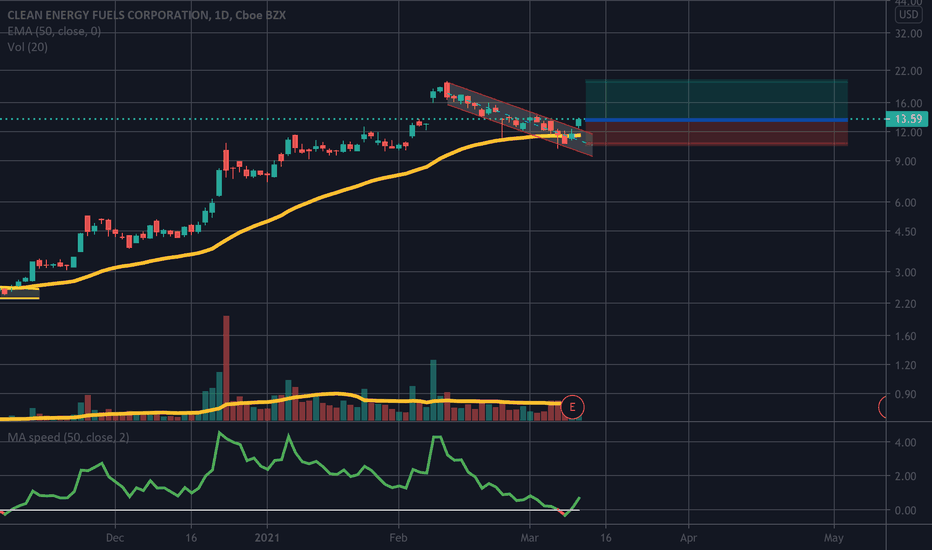Click the partial earnings marker near the right edge
This screenshot has height=550, width=932.
click(x=882, y=407)
